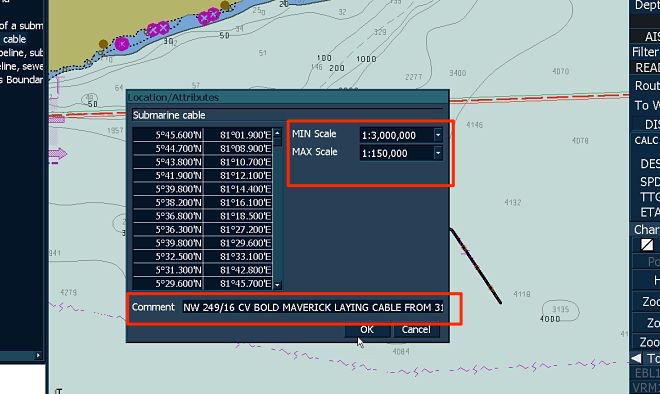660x394 pixels.
Task: Click the black cable line segment
Action: pyautogui.click(x=476, y=266)
